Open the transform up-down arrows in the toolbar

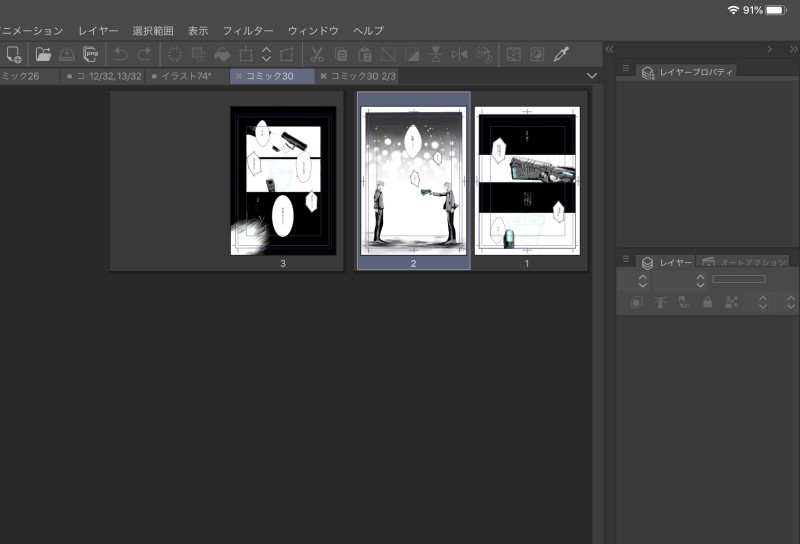click(266, 54)
